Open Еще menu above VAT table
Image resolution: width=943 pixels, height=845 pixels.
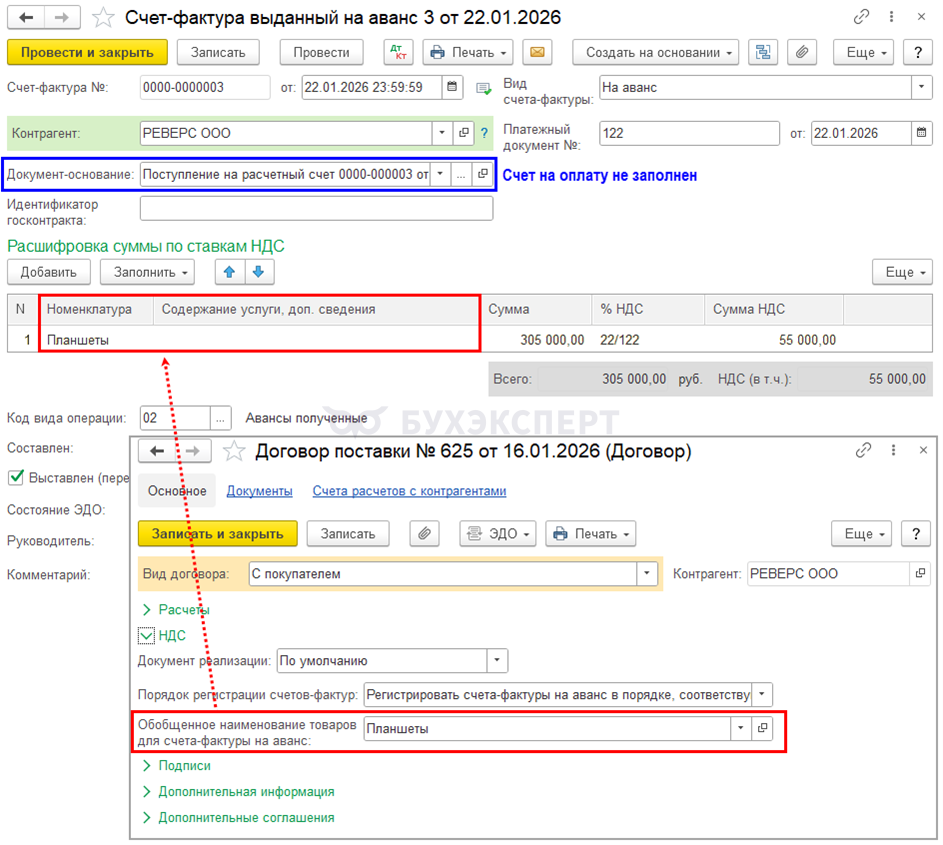[902, 272]
